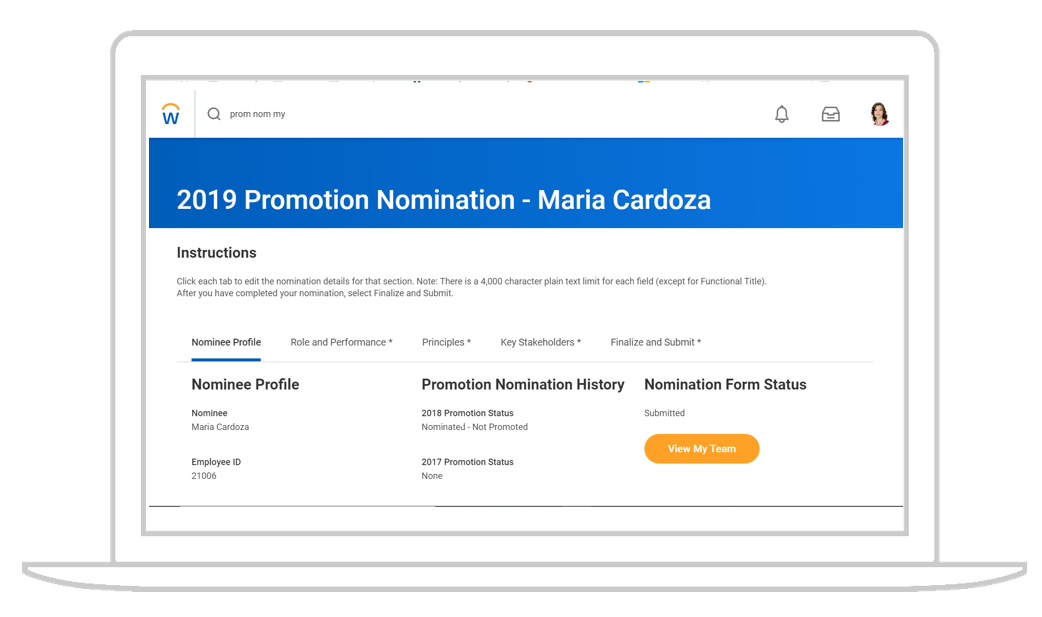Click the Instructions section heading

[x=216, y=252]
